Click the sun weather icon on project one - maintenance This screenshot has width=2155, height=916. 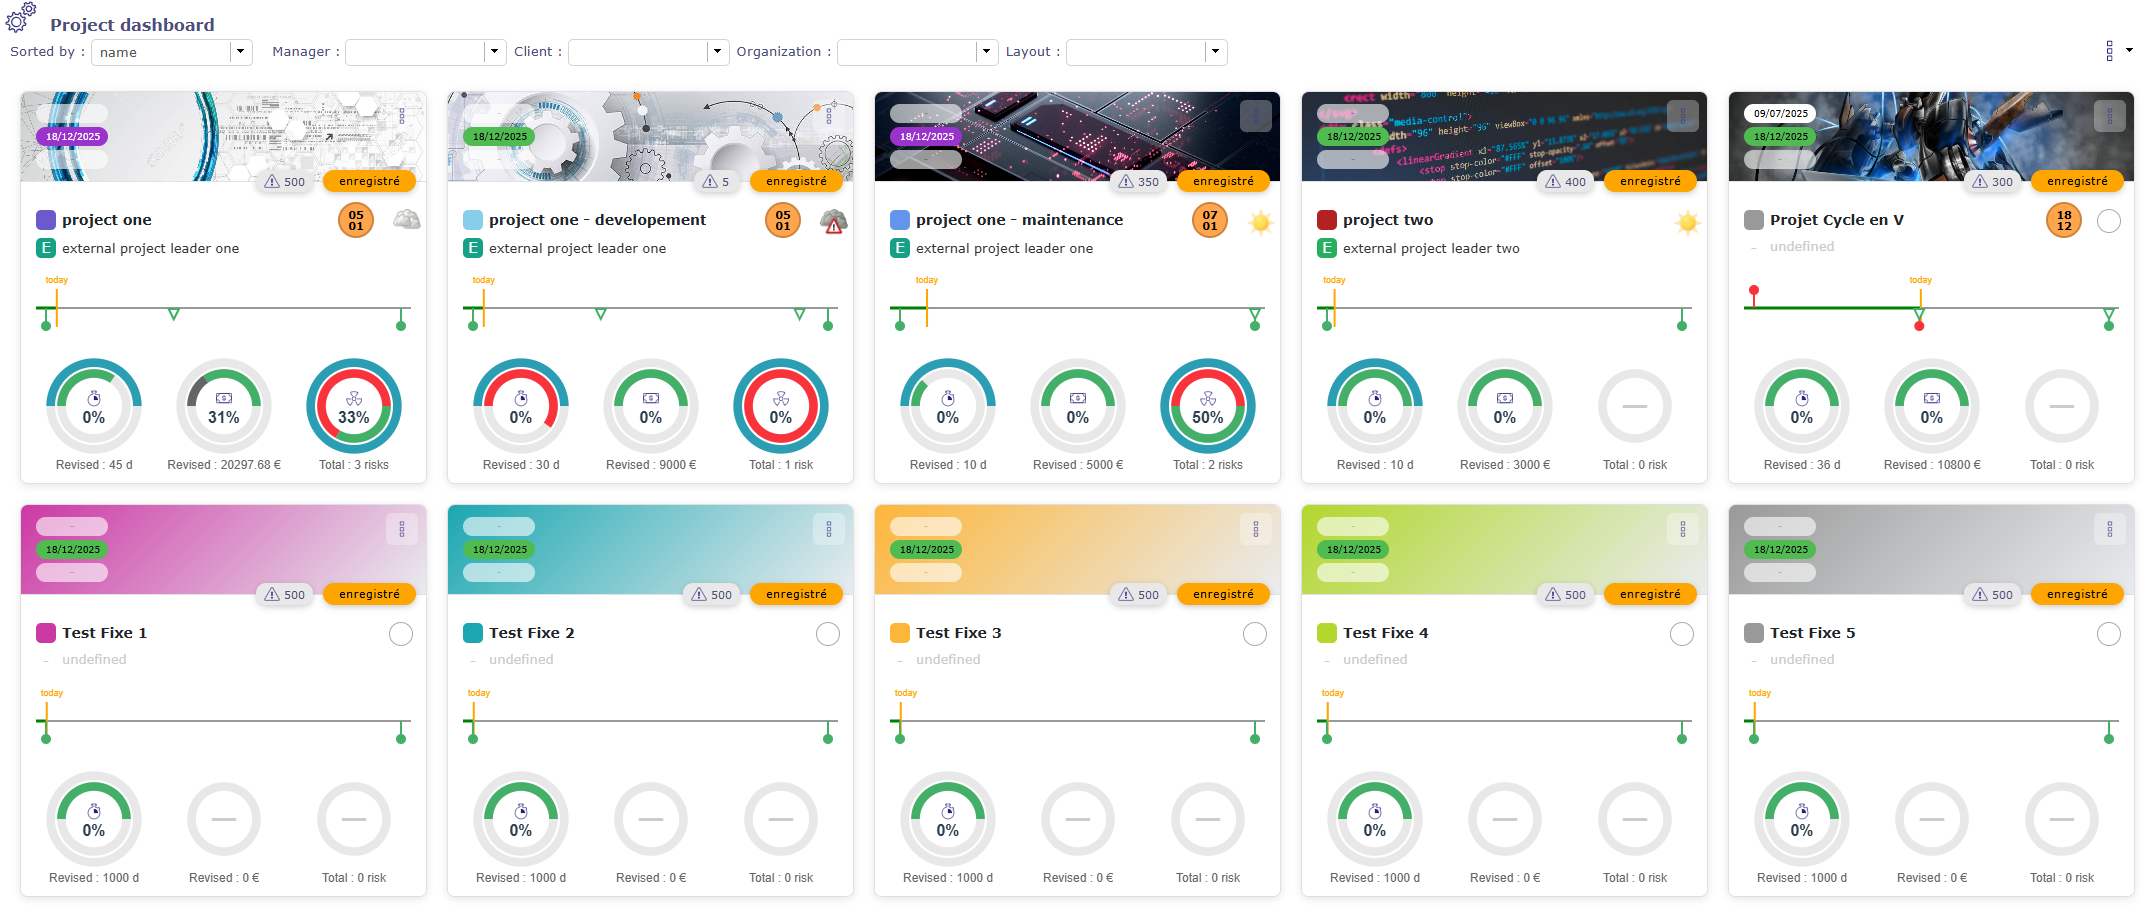click(x=1260, y=222)
